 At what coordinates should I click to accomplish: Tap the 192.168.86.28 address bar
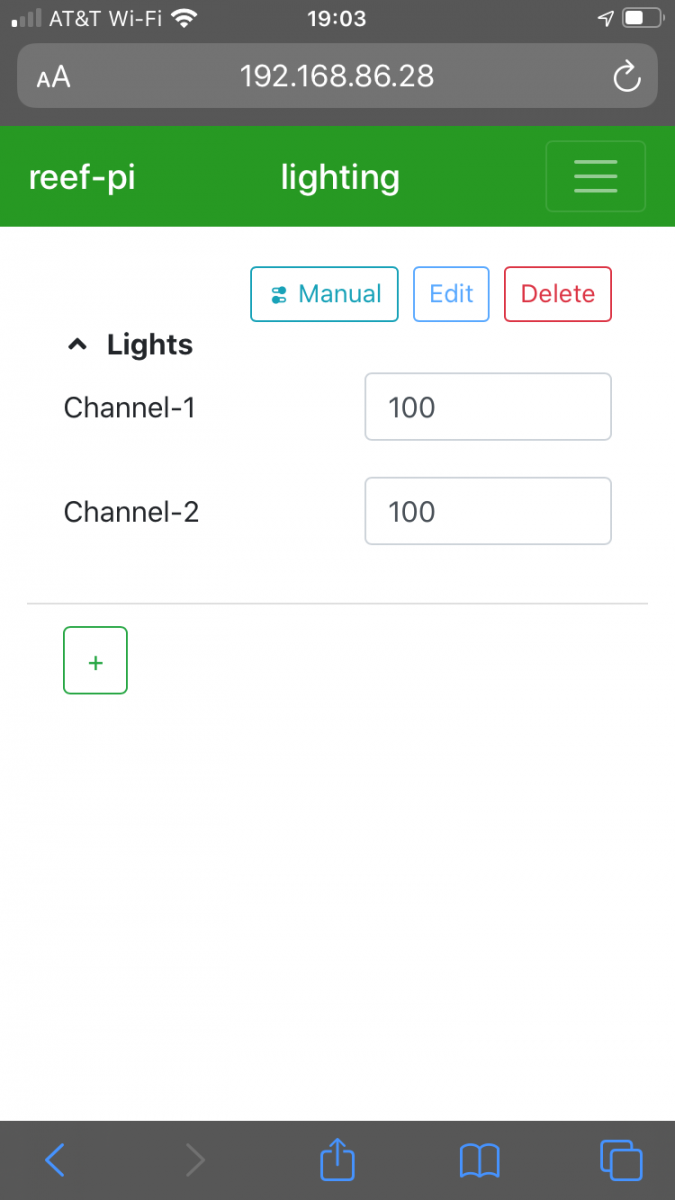tap(337, 76)
